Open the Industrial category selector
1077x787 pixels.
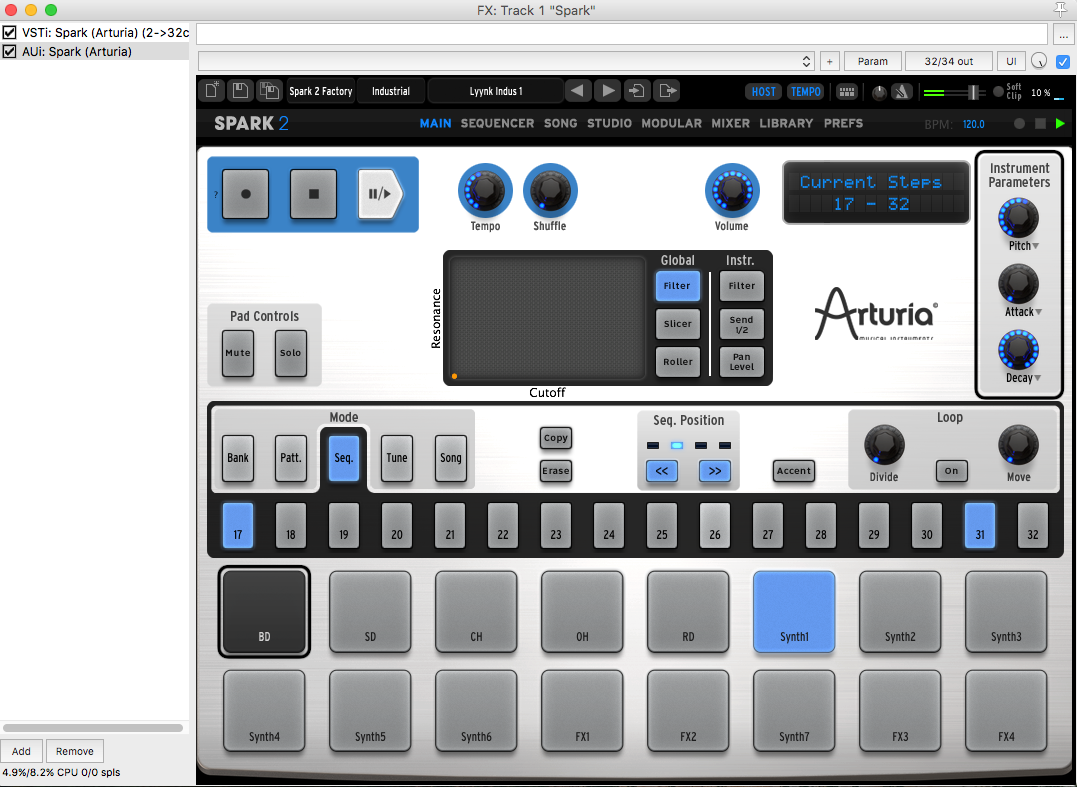391,91
